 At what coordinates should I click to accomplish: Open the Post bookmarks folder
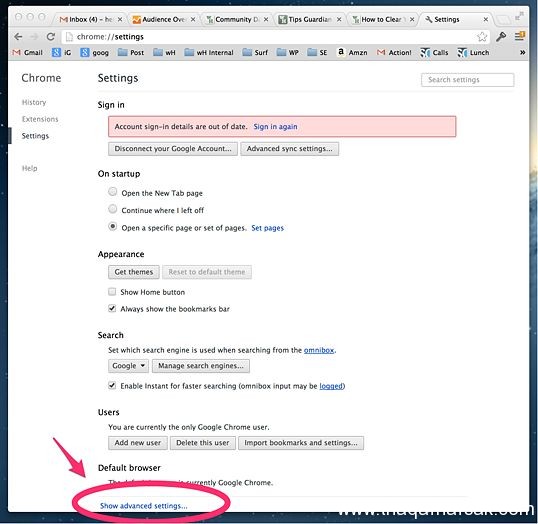click(x=131, y=53)
